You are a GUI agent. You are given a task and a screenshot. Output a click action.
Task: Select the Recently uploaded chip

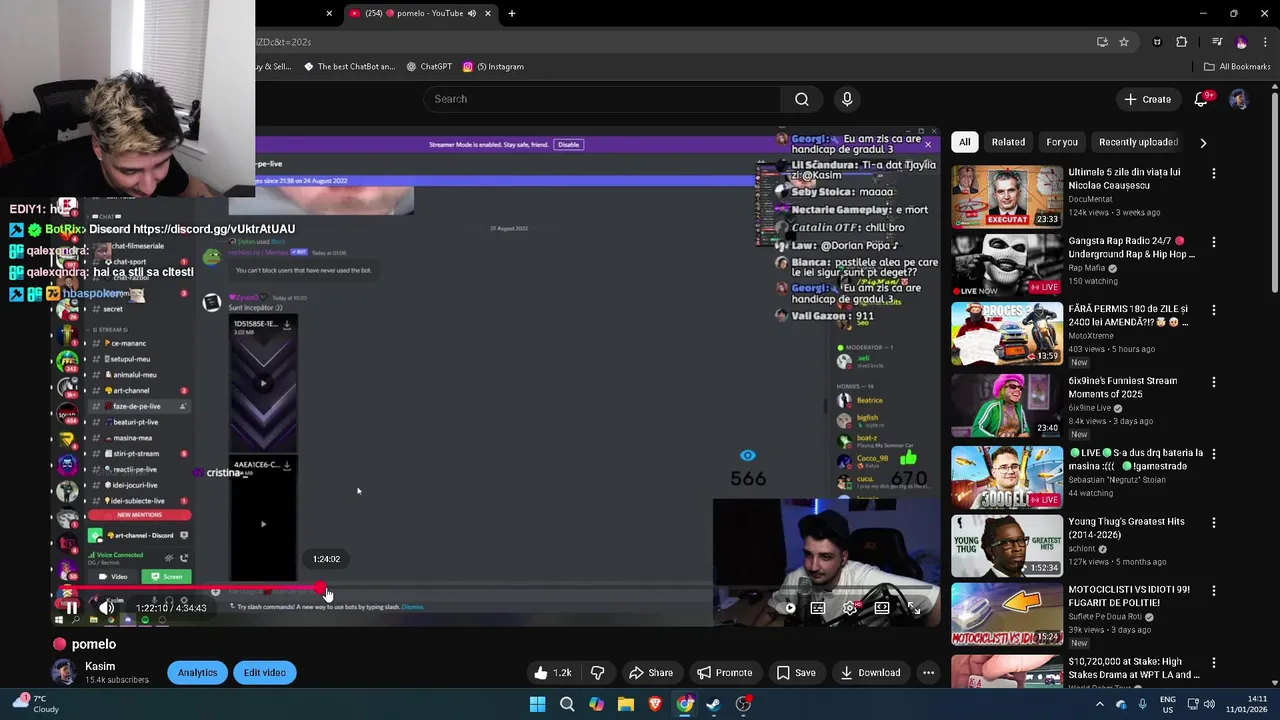click(x=1138, y=142)
